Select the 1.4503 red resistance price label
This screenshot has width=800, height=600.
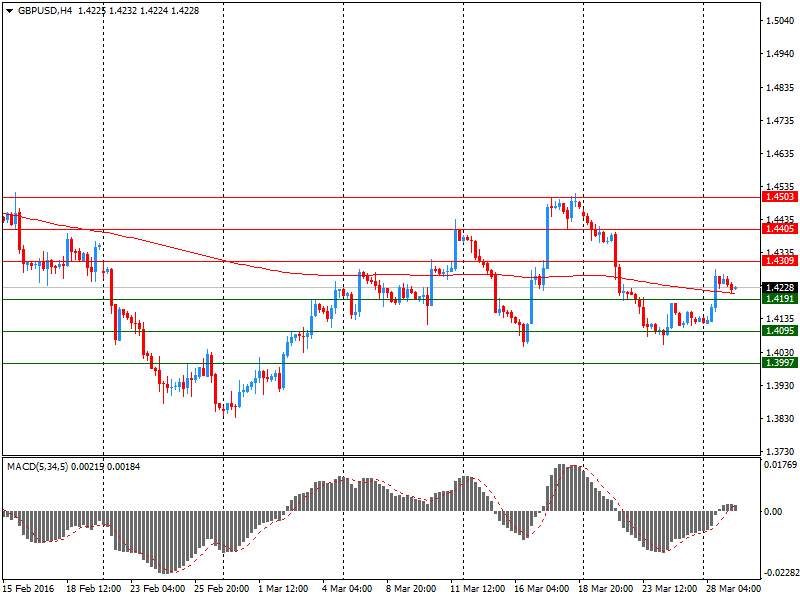779,197
